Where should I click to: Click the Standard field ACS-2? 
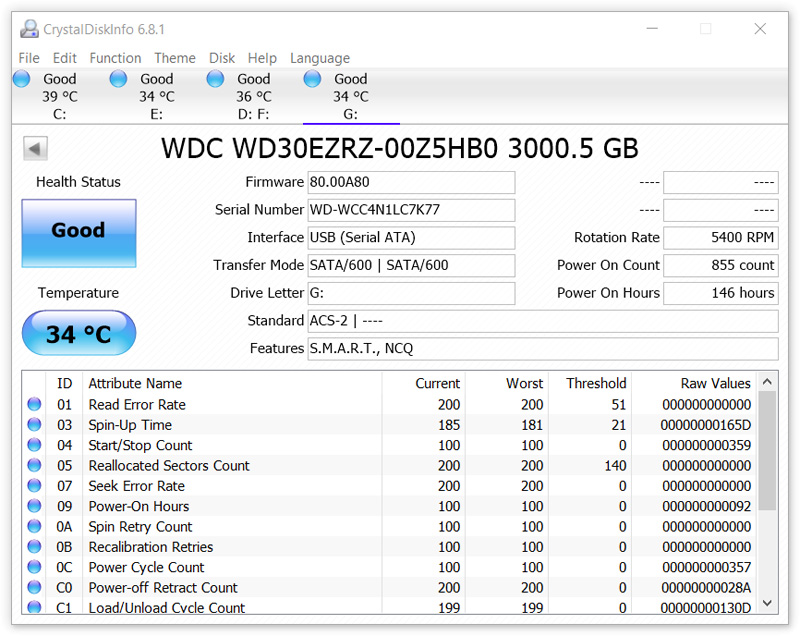543,321
